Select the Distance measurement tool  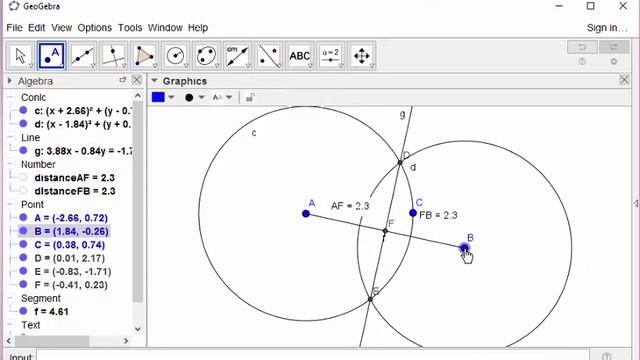(x=238, y=56)
